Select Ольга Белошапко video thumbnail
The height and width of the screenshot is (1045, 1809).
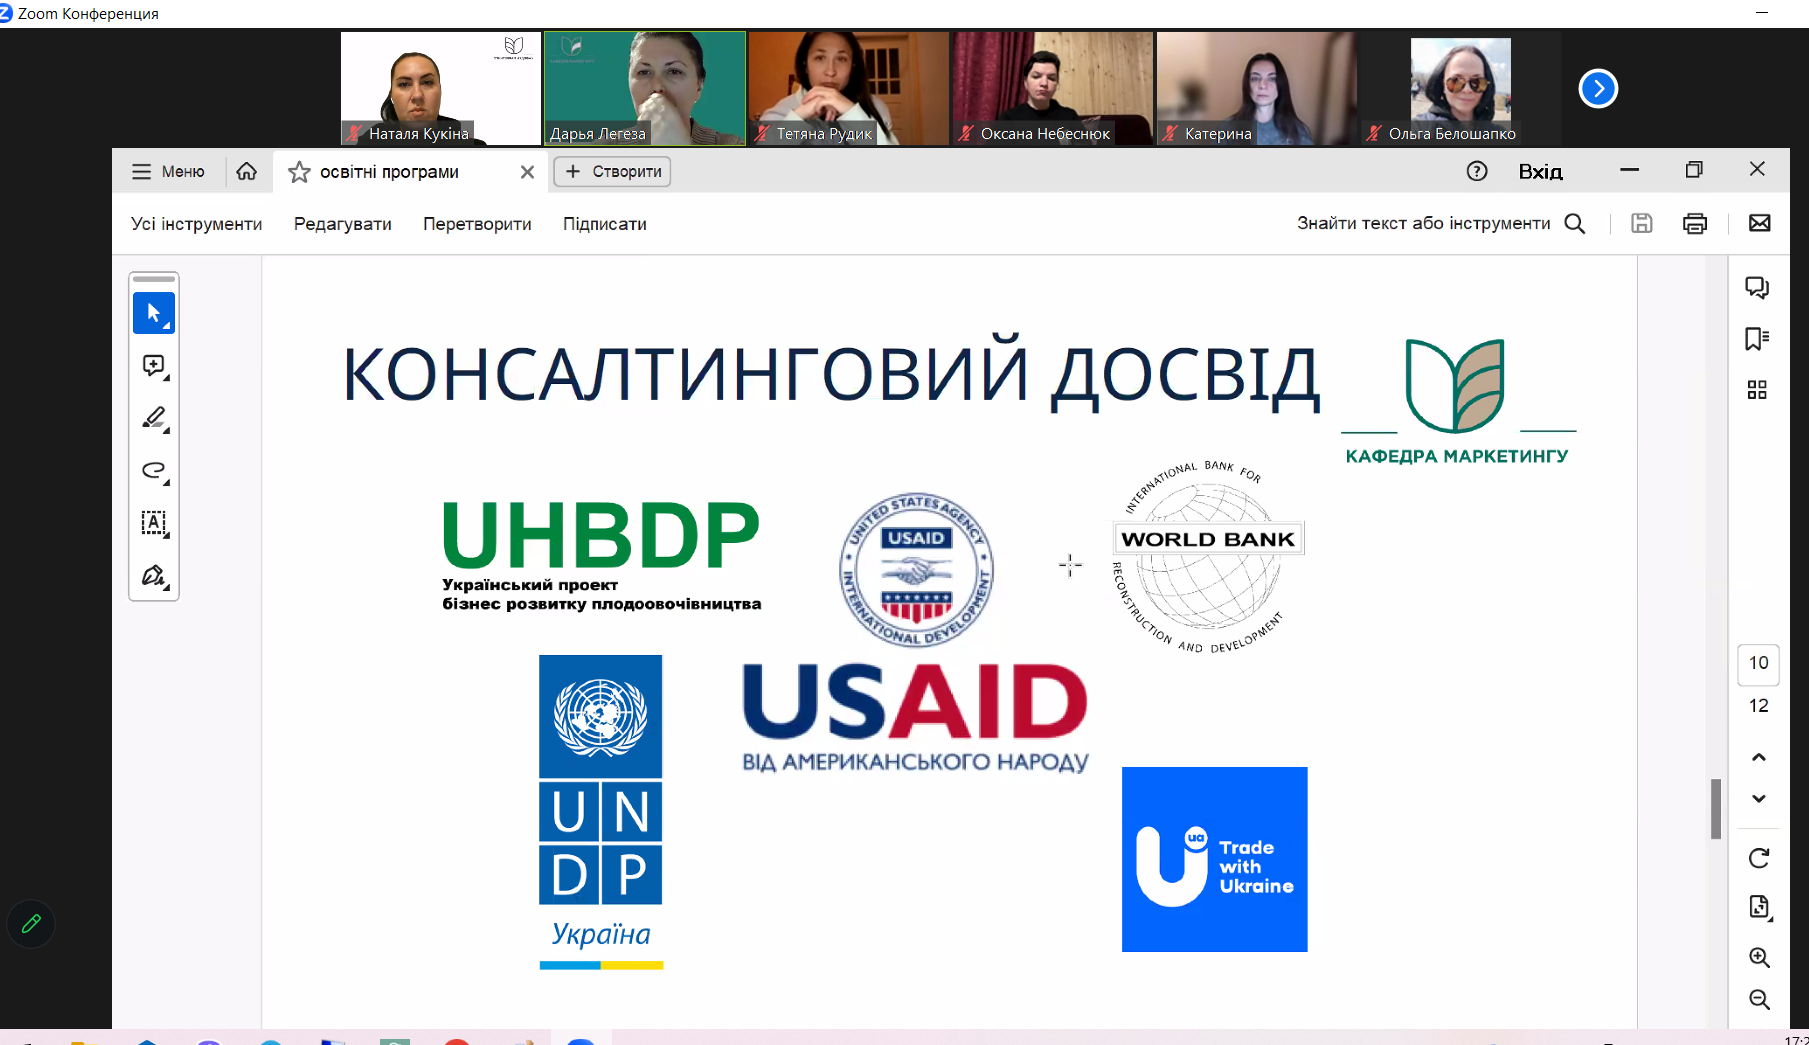click(1461, 88)
